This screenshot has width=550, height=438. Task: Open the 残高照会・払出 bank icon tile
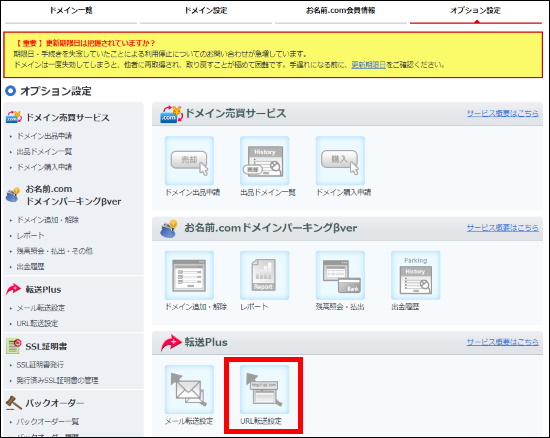[340, 275]
